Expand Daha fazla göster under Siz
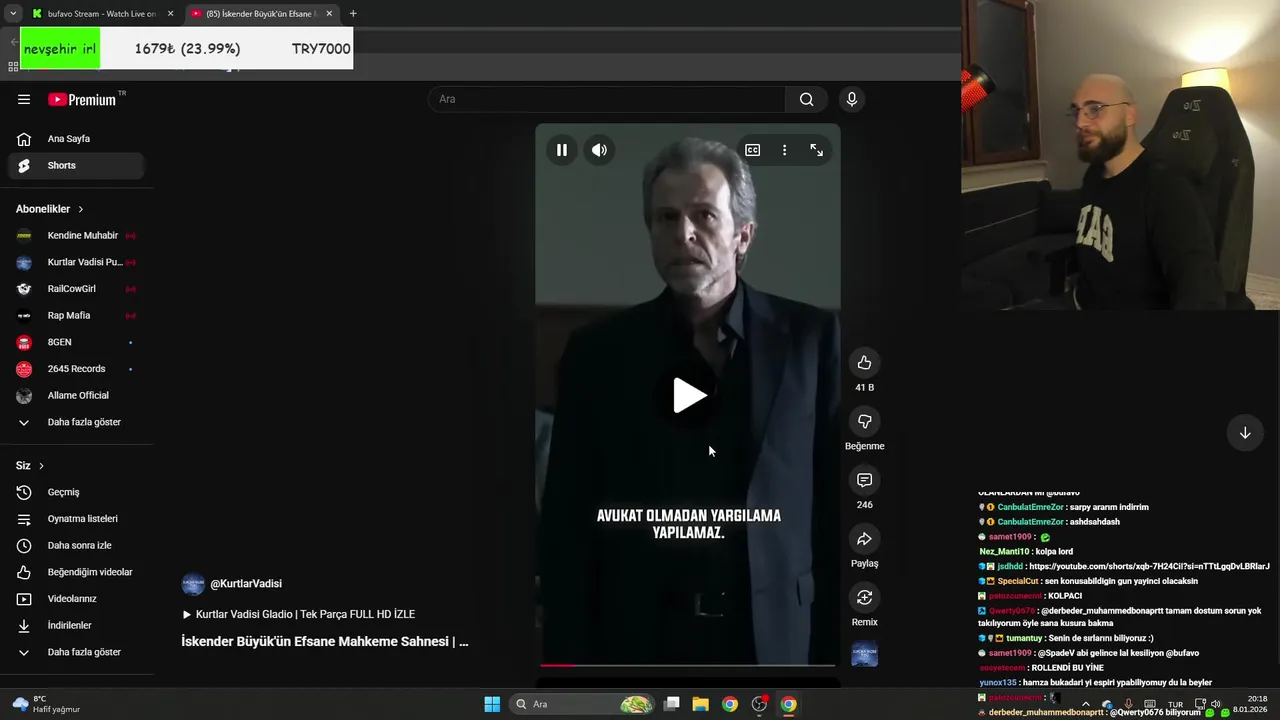The image size is (1280, 720). tap(75, 652)
